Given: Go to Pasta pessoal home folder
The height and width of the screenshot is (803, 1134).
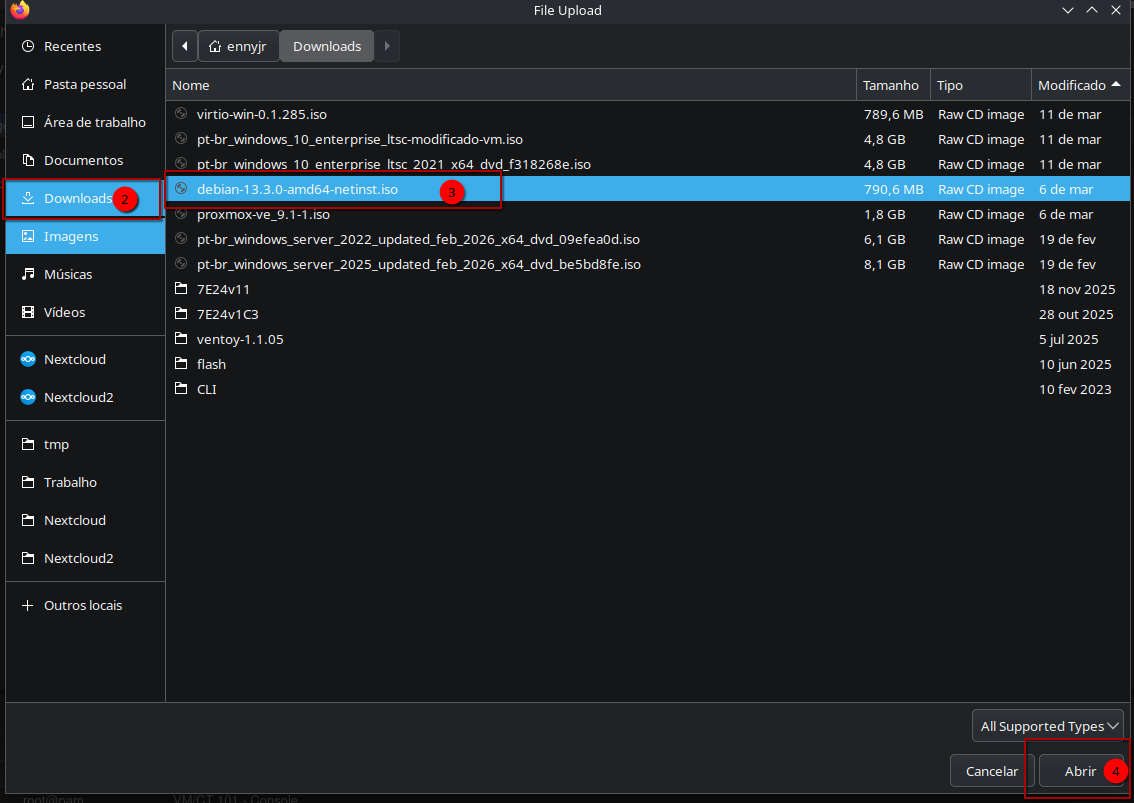Looking at the screenshot, I should [x=84, y=84].
